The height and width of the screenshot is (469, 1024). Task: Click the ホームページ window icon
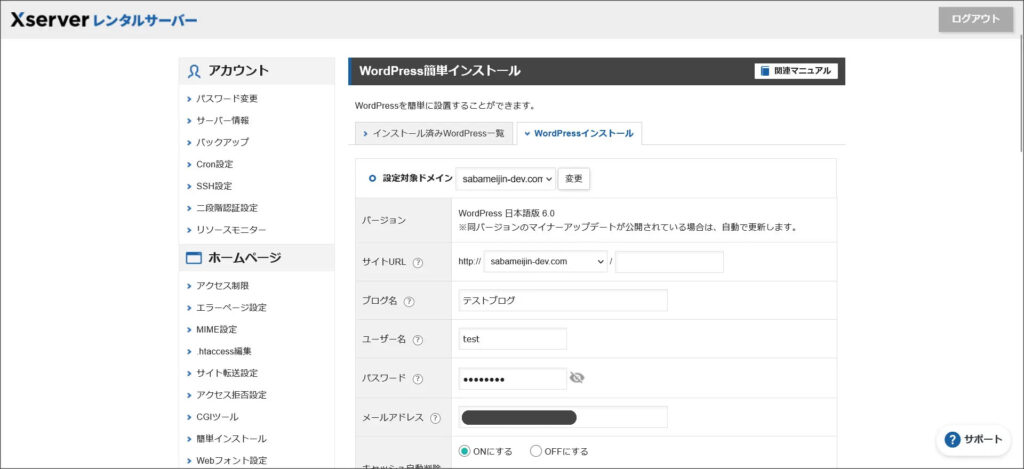pyautogui.click(x=194, y=258)
